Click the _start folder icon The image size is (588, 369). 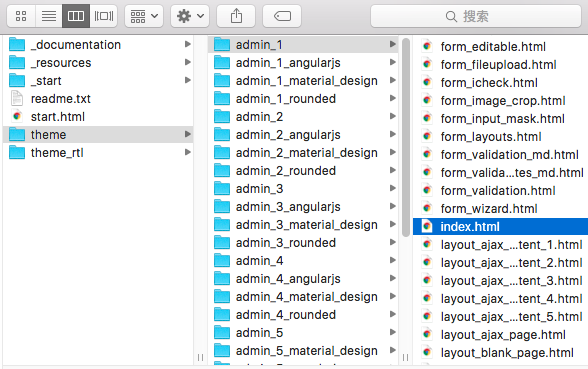tap(17, 80)
